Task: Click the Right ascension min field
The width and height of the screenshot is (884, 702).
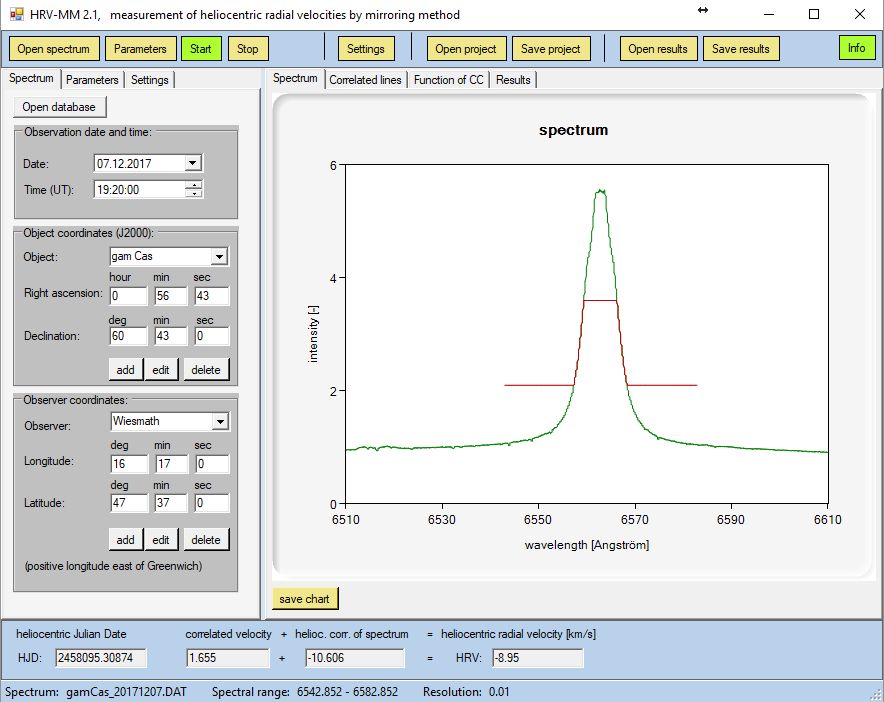Action: pyautogui.click(x=171, y=296)
